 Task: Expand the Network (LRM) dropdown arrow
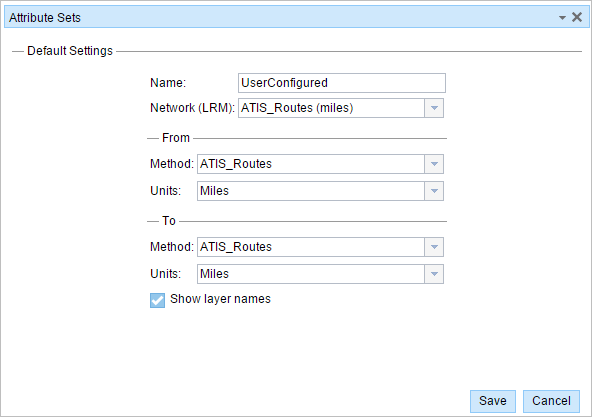click(434, 108)
